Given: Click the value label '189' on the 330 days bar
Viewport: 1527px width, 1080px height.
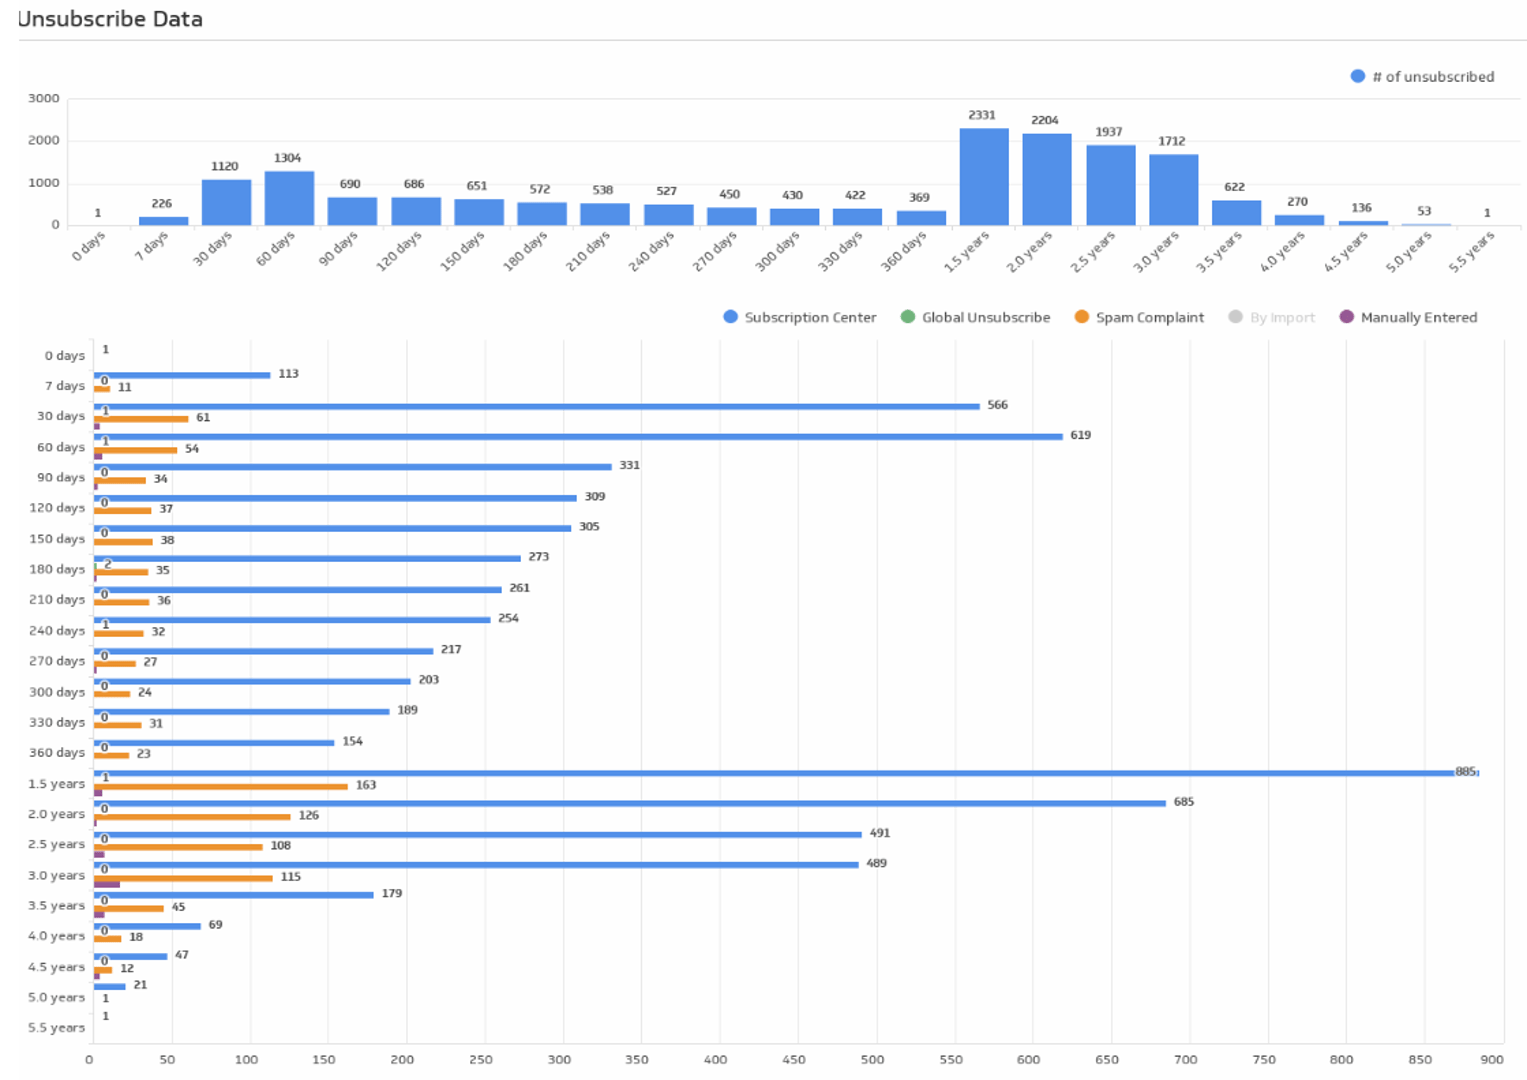Looking at the screenshot, I should 407,710.
